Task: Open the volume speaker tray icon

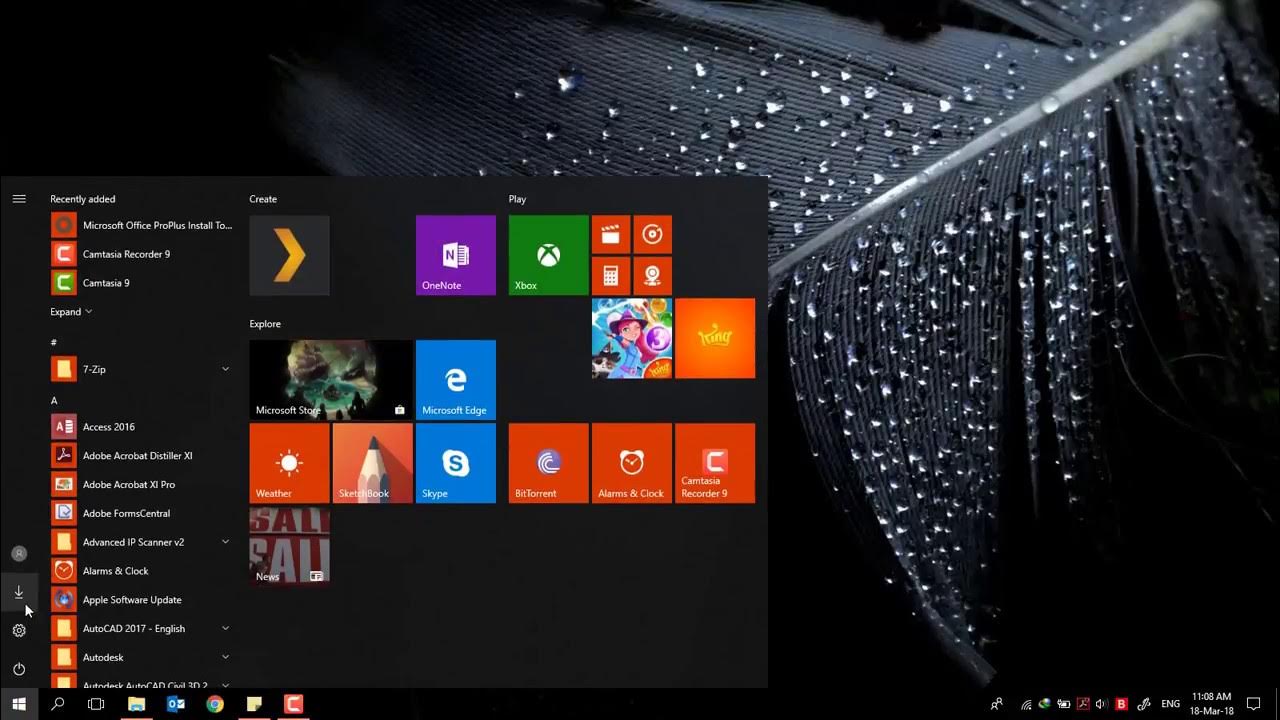Action: [1102, 704]
